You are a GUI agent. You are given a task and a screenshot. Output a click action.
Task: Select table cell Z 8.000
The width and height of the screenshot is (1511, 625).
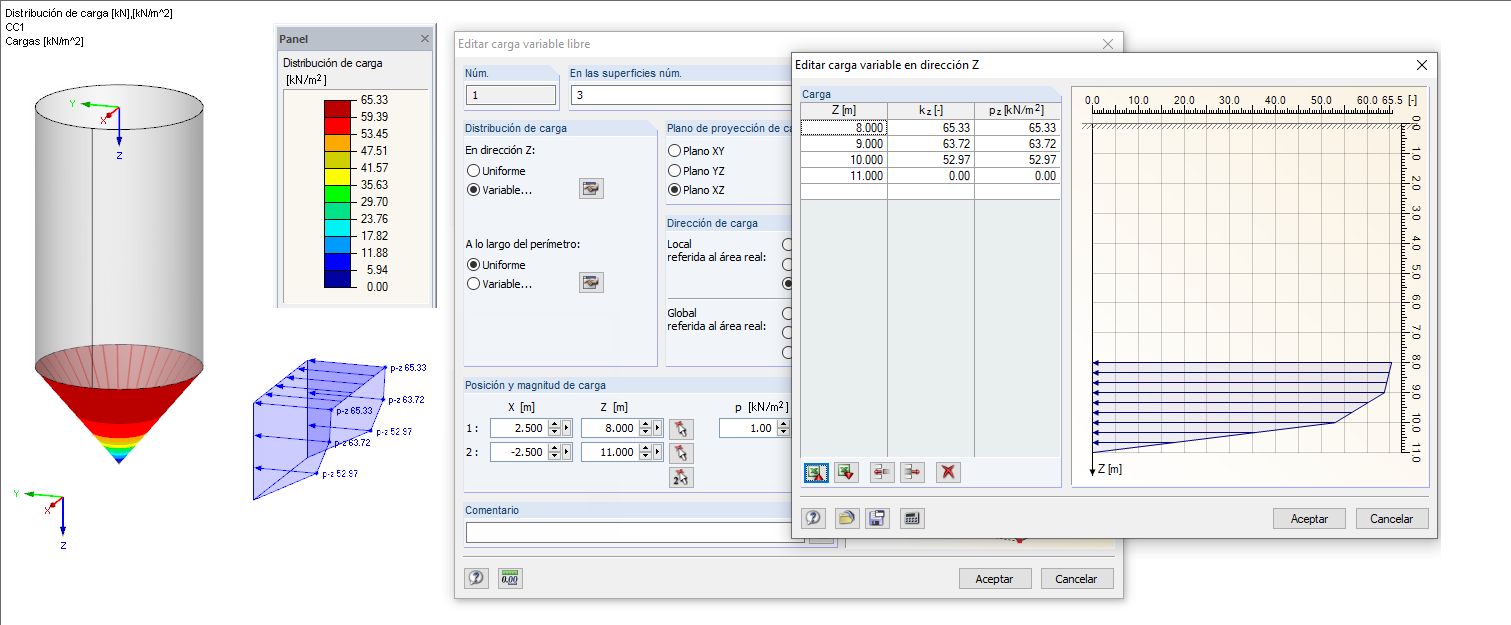coord(844,128)
